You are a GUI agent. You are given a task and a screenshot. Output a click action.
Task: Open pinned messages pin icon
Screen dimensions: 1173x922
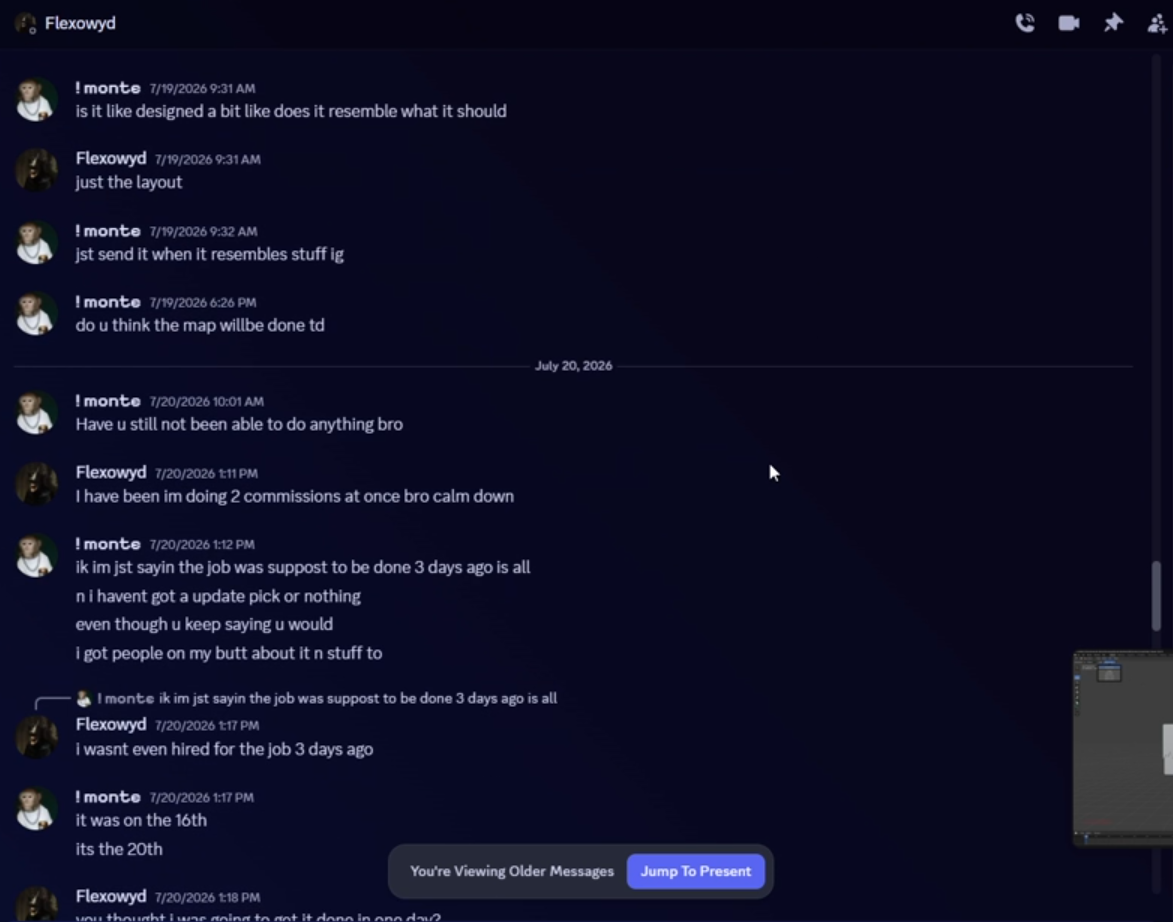1113,23
